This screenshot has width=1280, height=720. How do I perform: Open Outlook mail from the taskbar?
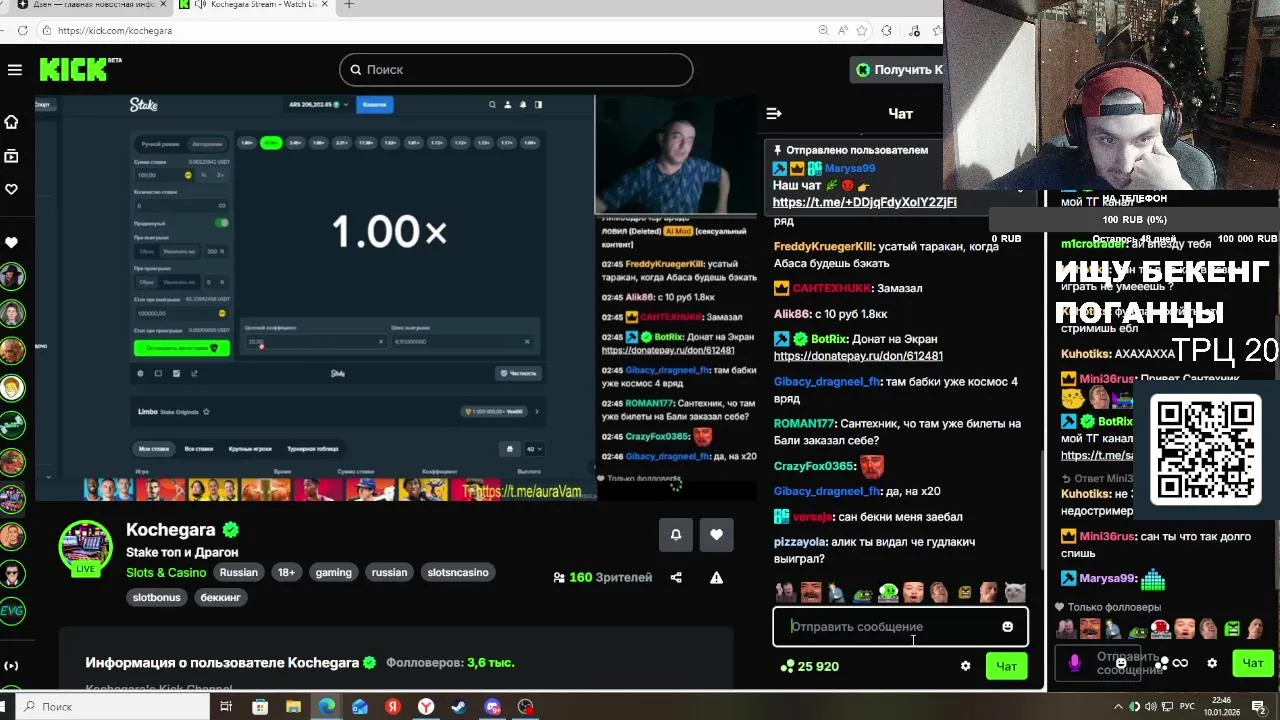click(359, 707)
